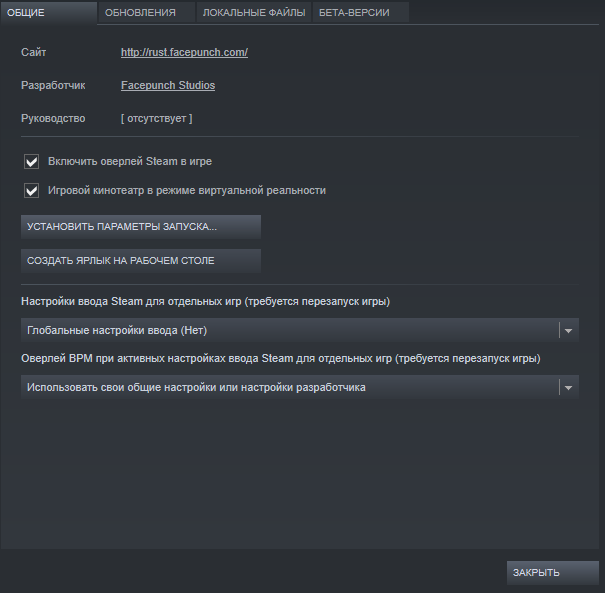Click СОЗДАТЬ ЯРЛЫК НА РАБОЧЕМ СТОЛЕ button
This screenshot has height=593, width=605.
pos(141,261)
